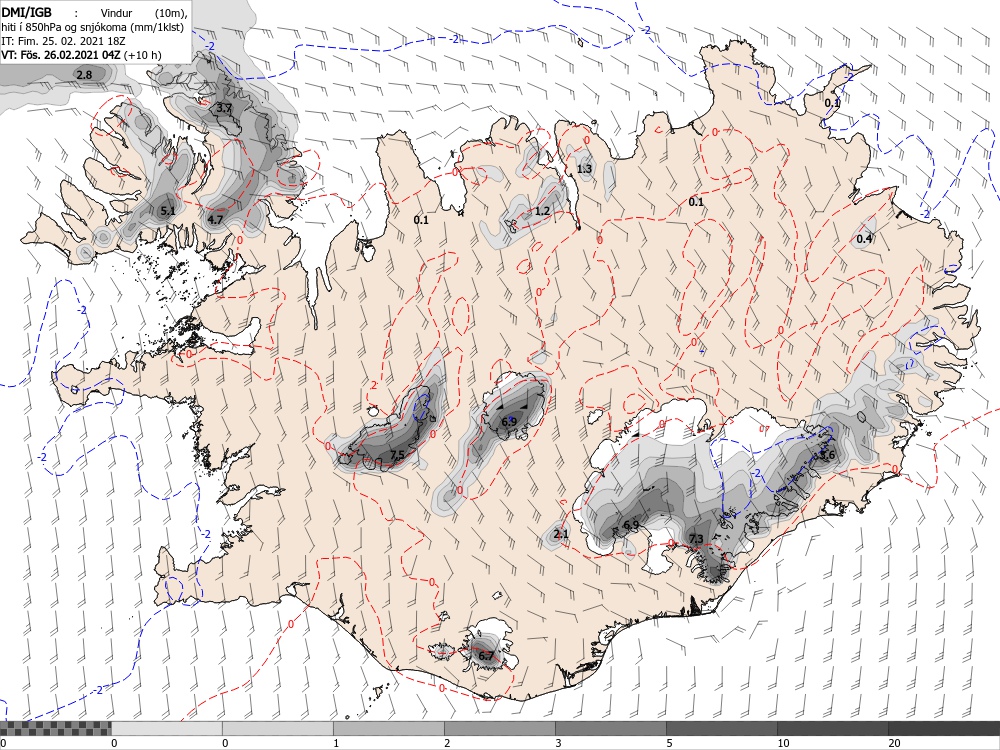This screenshot has width=1000, height=750.
Task: Select the 6.9 value left of 7.3
Action: coord(631,525)
